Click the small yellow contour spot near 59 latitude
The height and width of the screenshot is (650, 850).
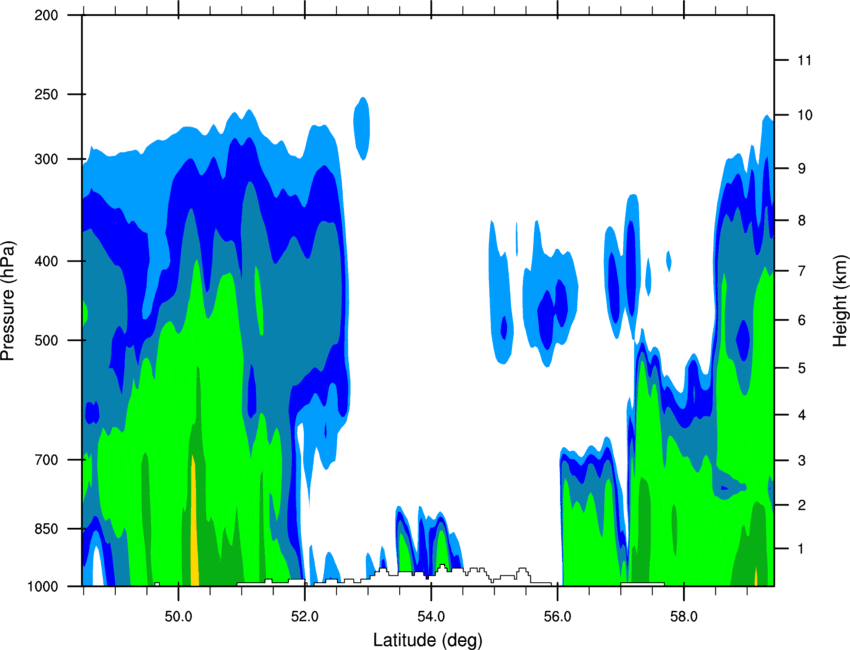pyautogui.click(x=756, y=577)
